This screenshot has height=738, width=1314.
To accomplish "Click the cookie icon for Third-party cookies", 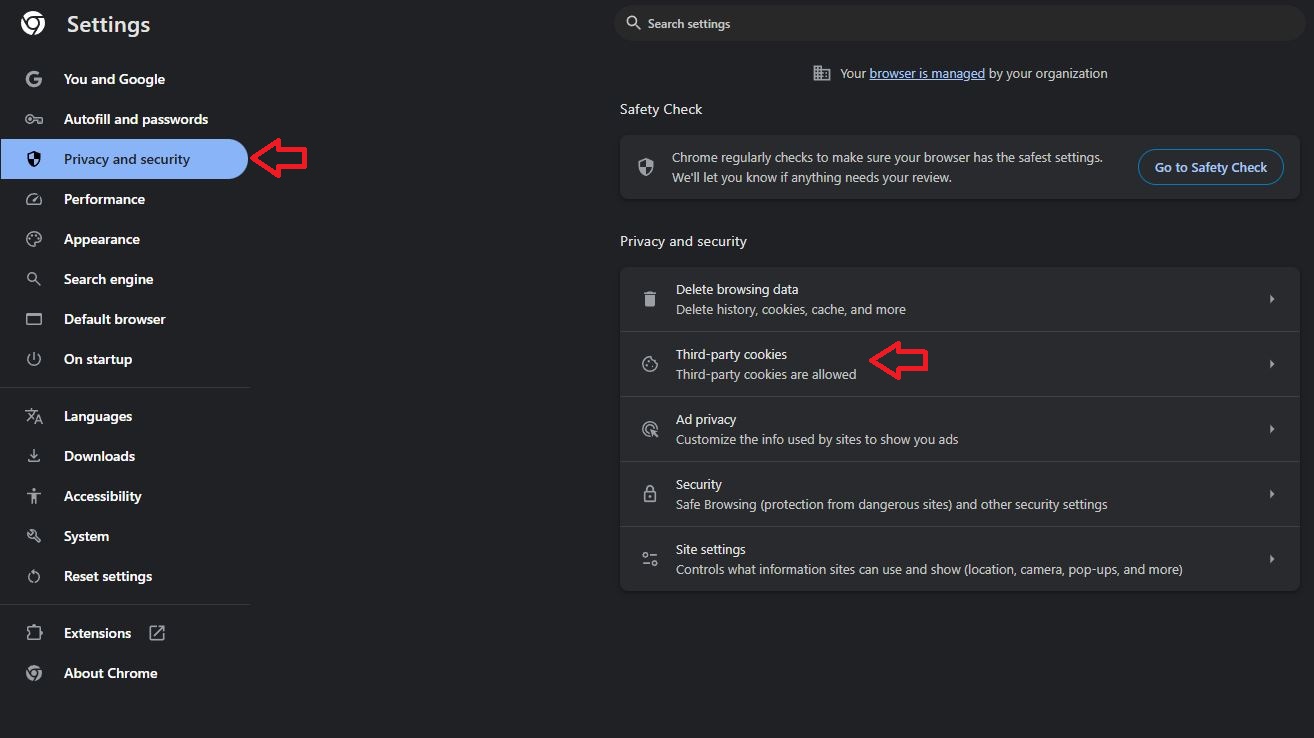I will click(650, 364).
